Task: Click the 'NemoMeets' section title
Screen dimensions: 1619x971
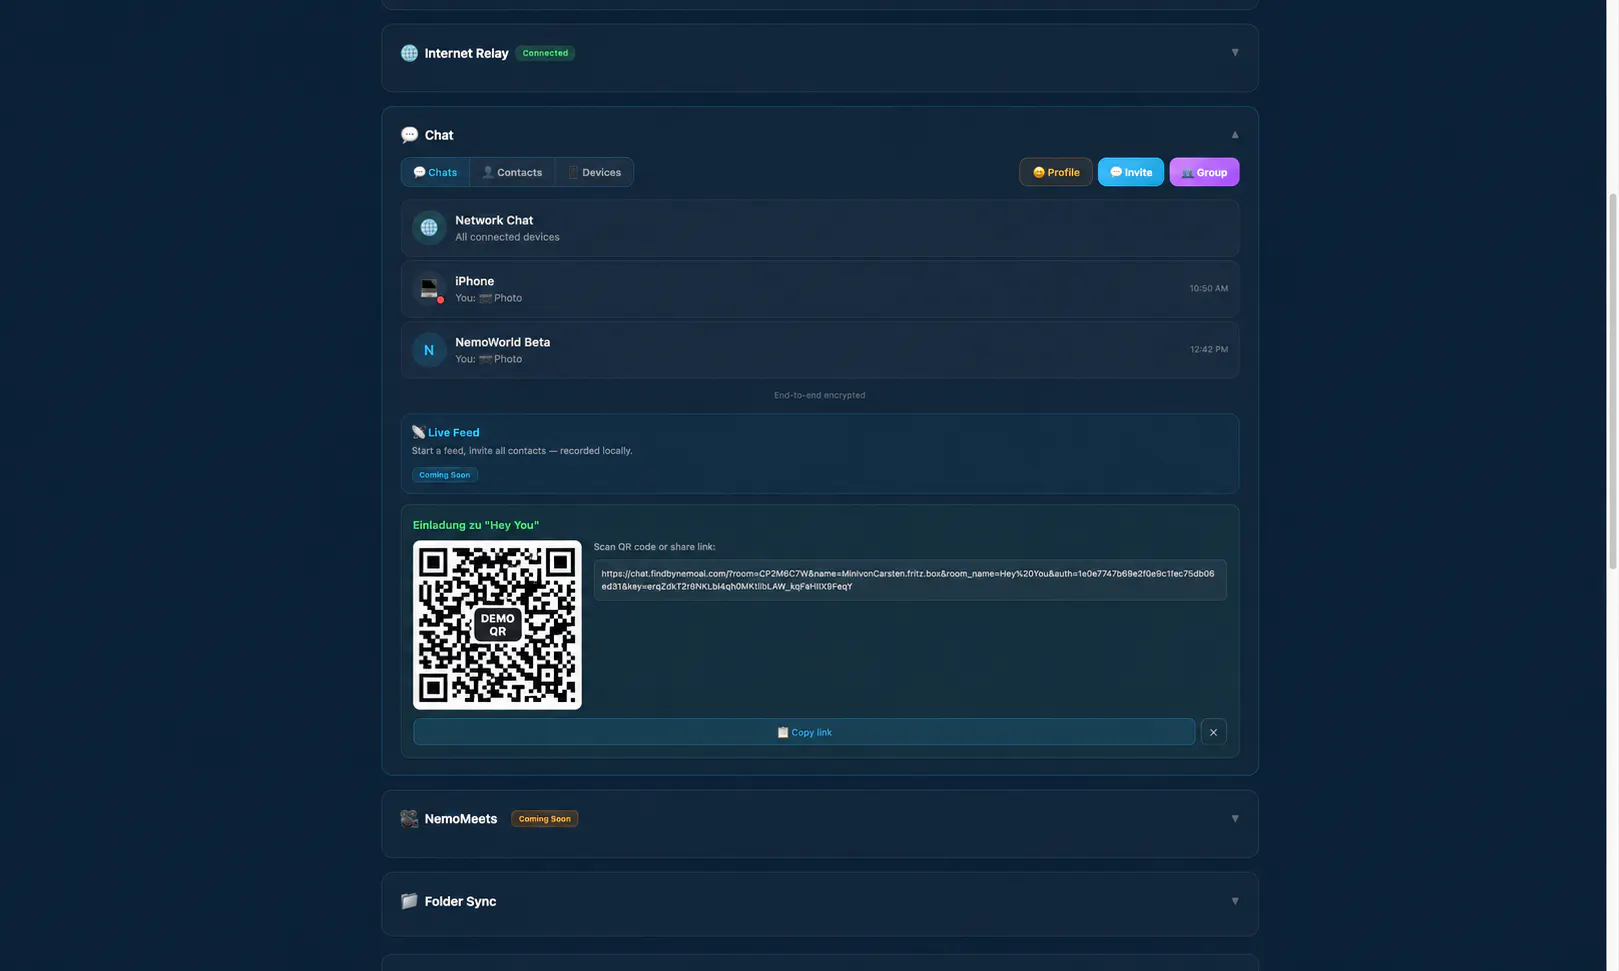Action: point(461,819)
